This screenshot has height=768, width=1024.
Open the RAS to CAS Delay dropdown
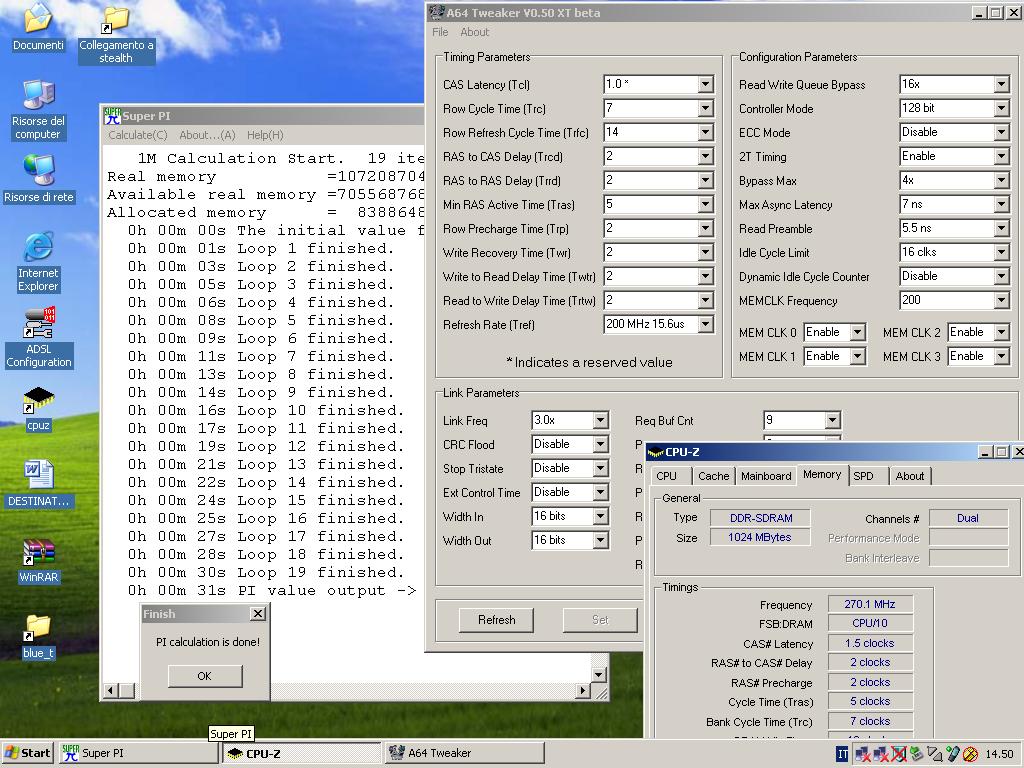(x=705, y=157)
